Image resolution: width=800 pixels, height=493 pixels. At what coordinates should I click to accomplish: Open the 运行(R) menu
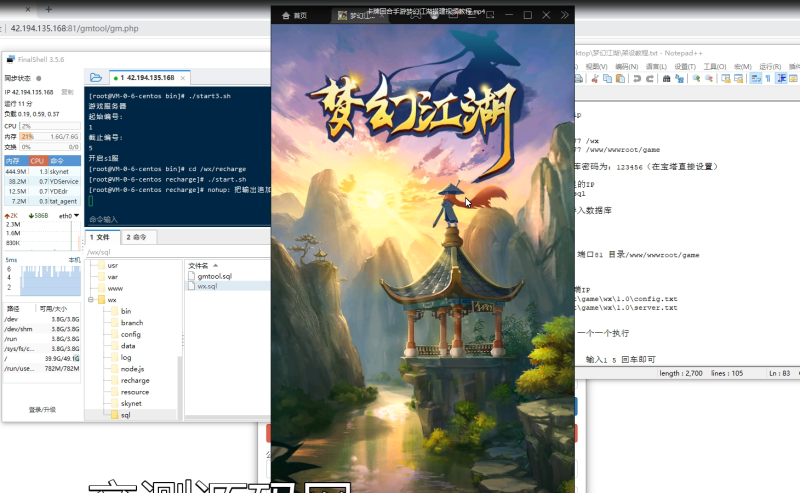(x=770, y=66)
